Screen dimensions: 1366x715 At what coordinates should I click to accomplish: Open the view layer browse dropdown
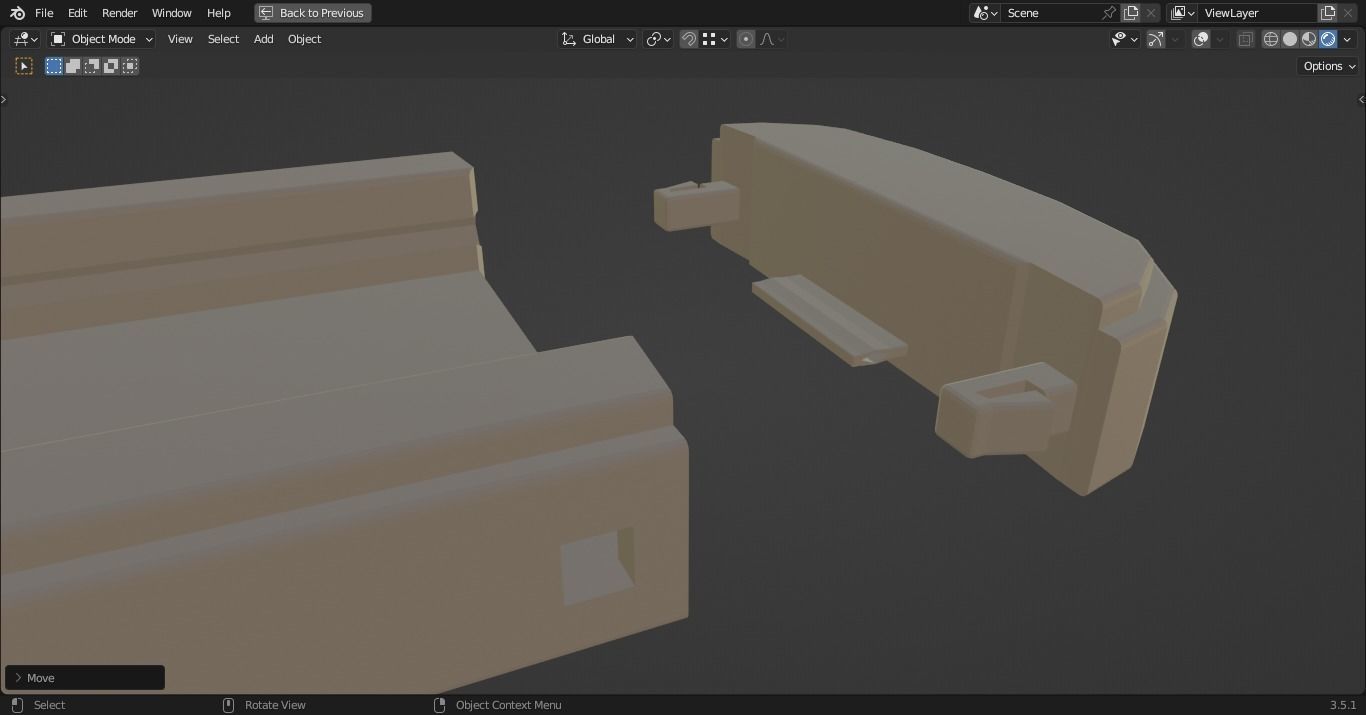[1182, 13]
